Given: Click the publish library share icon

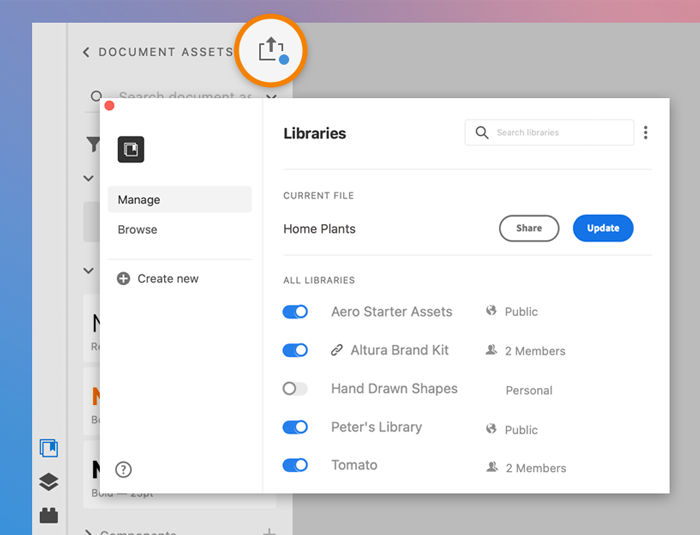Looking at the screenshot, I should point(273,50).
